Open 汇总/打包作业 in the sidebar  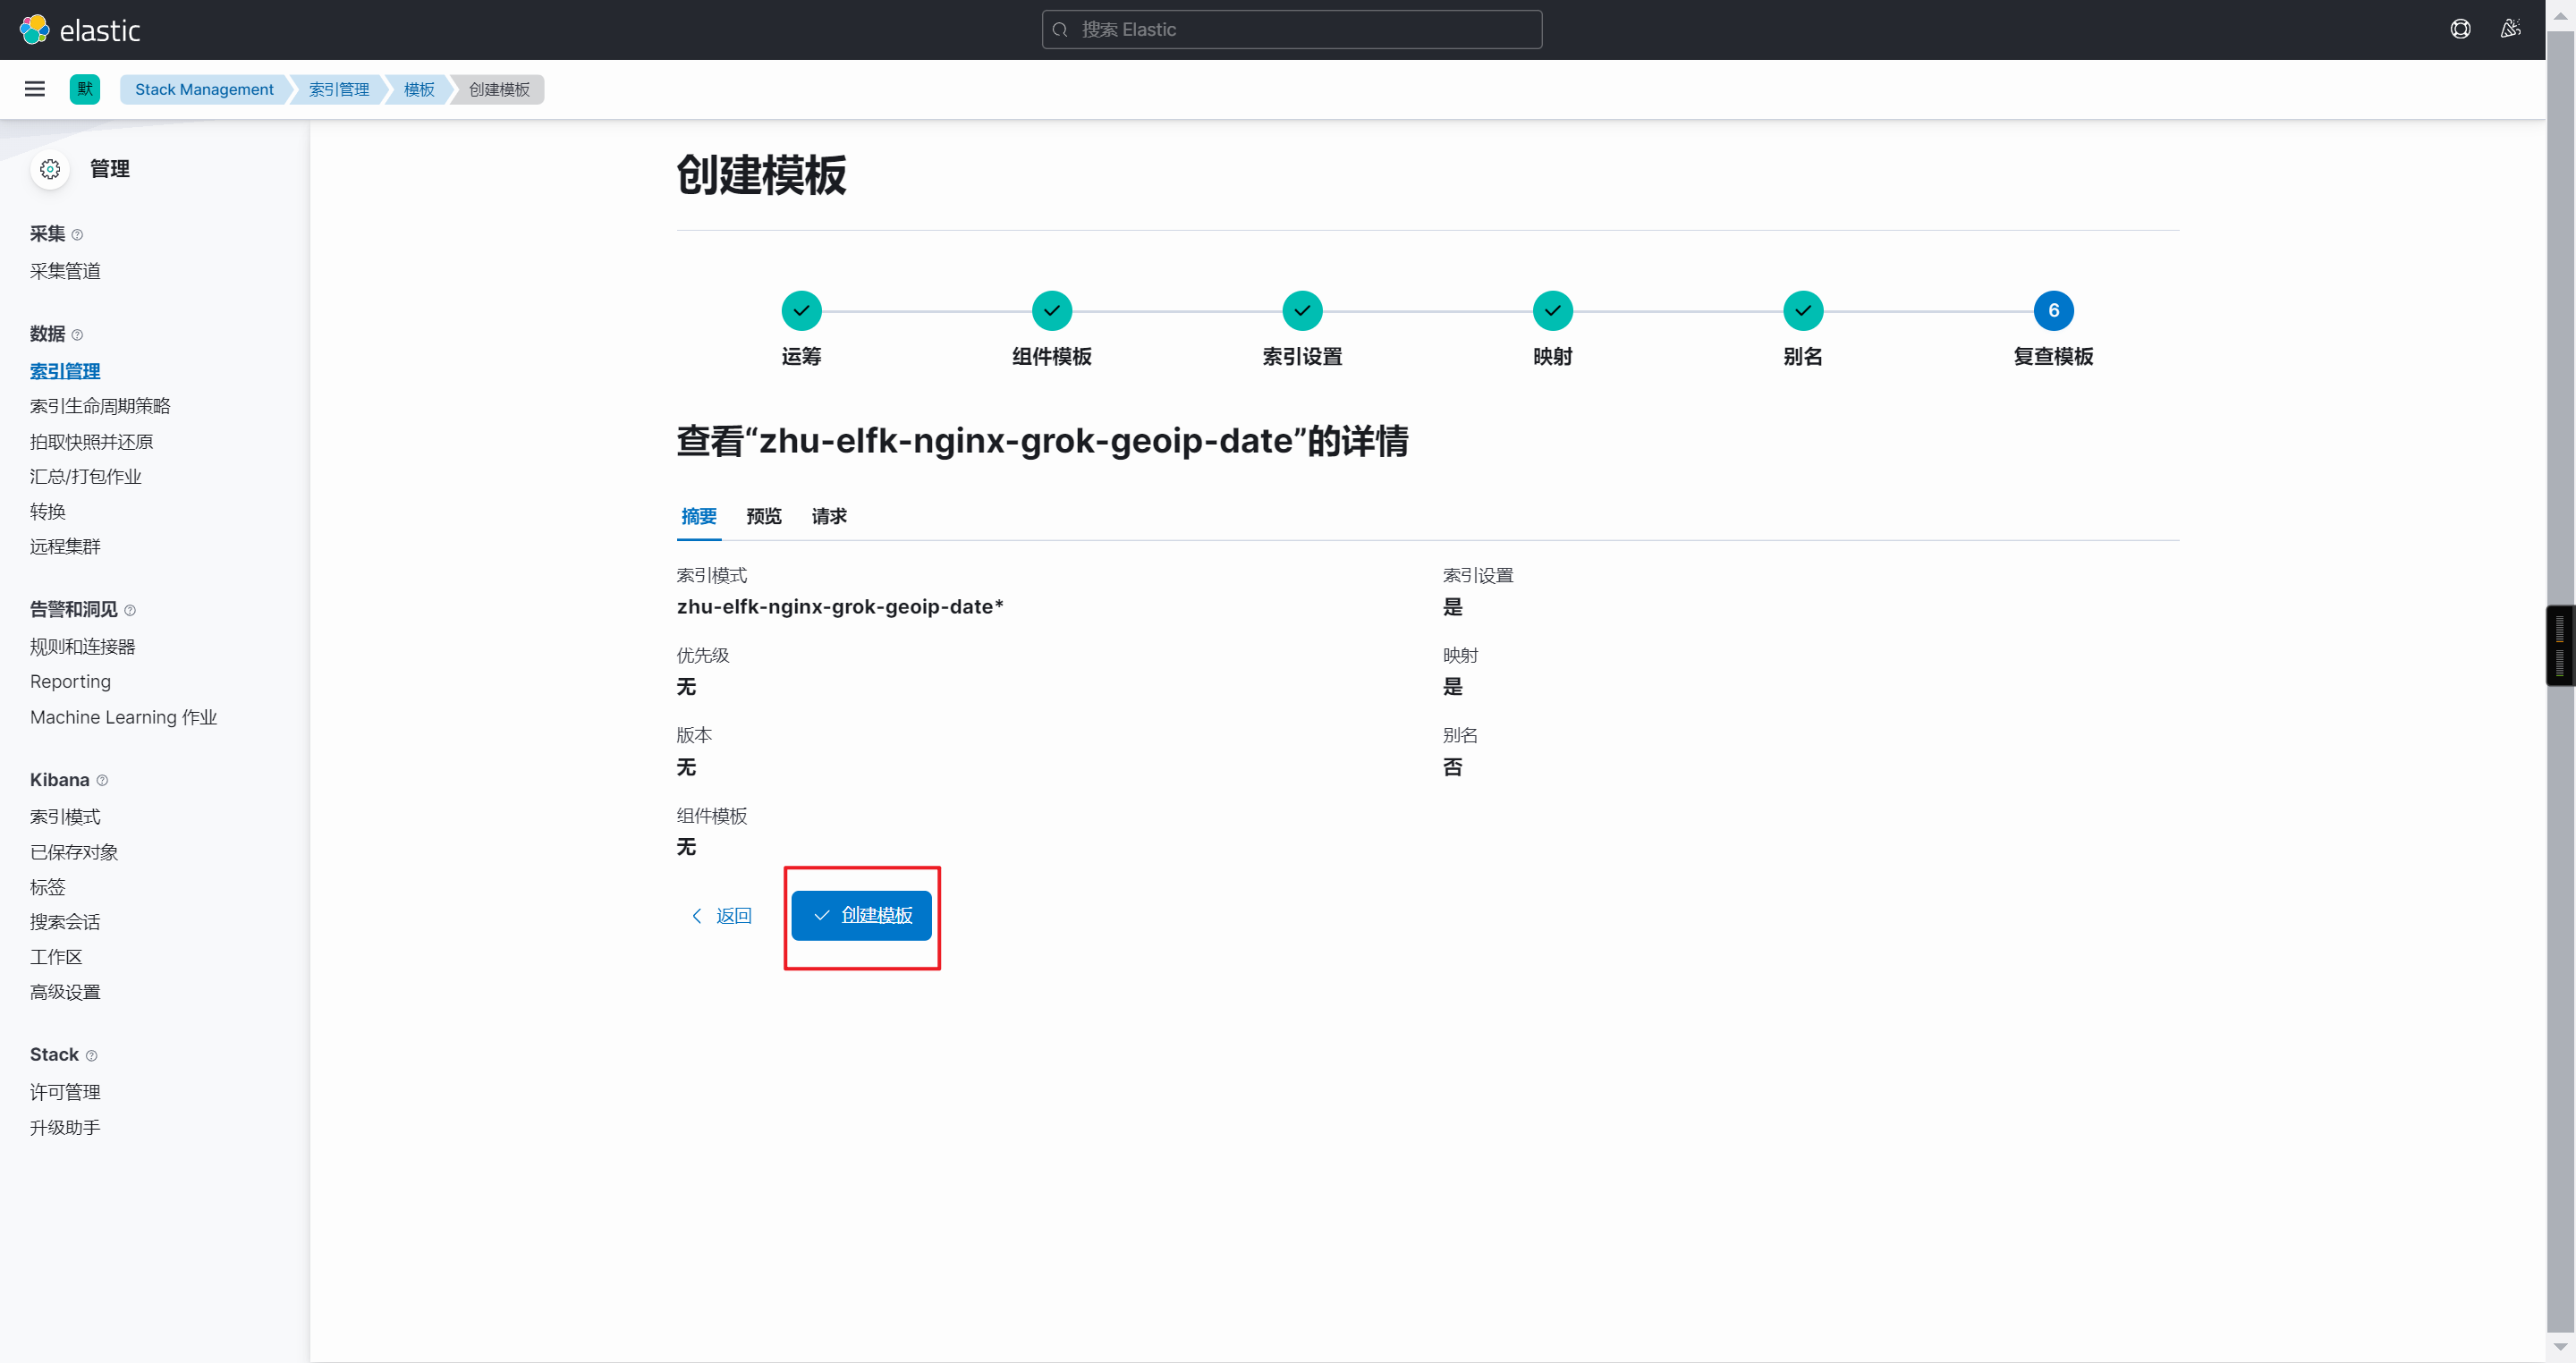(x=86, y=477)
